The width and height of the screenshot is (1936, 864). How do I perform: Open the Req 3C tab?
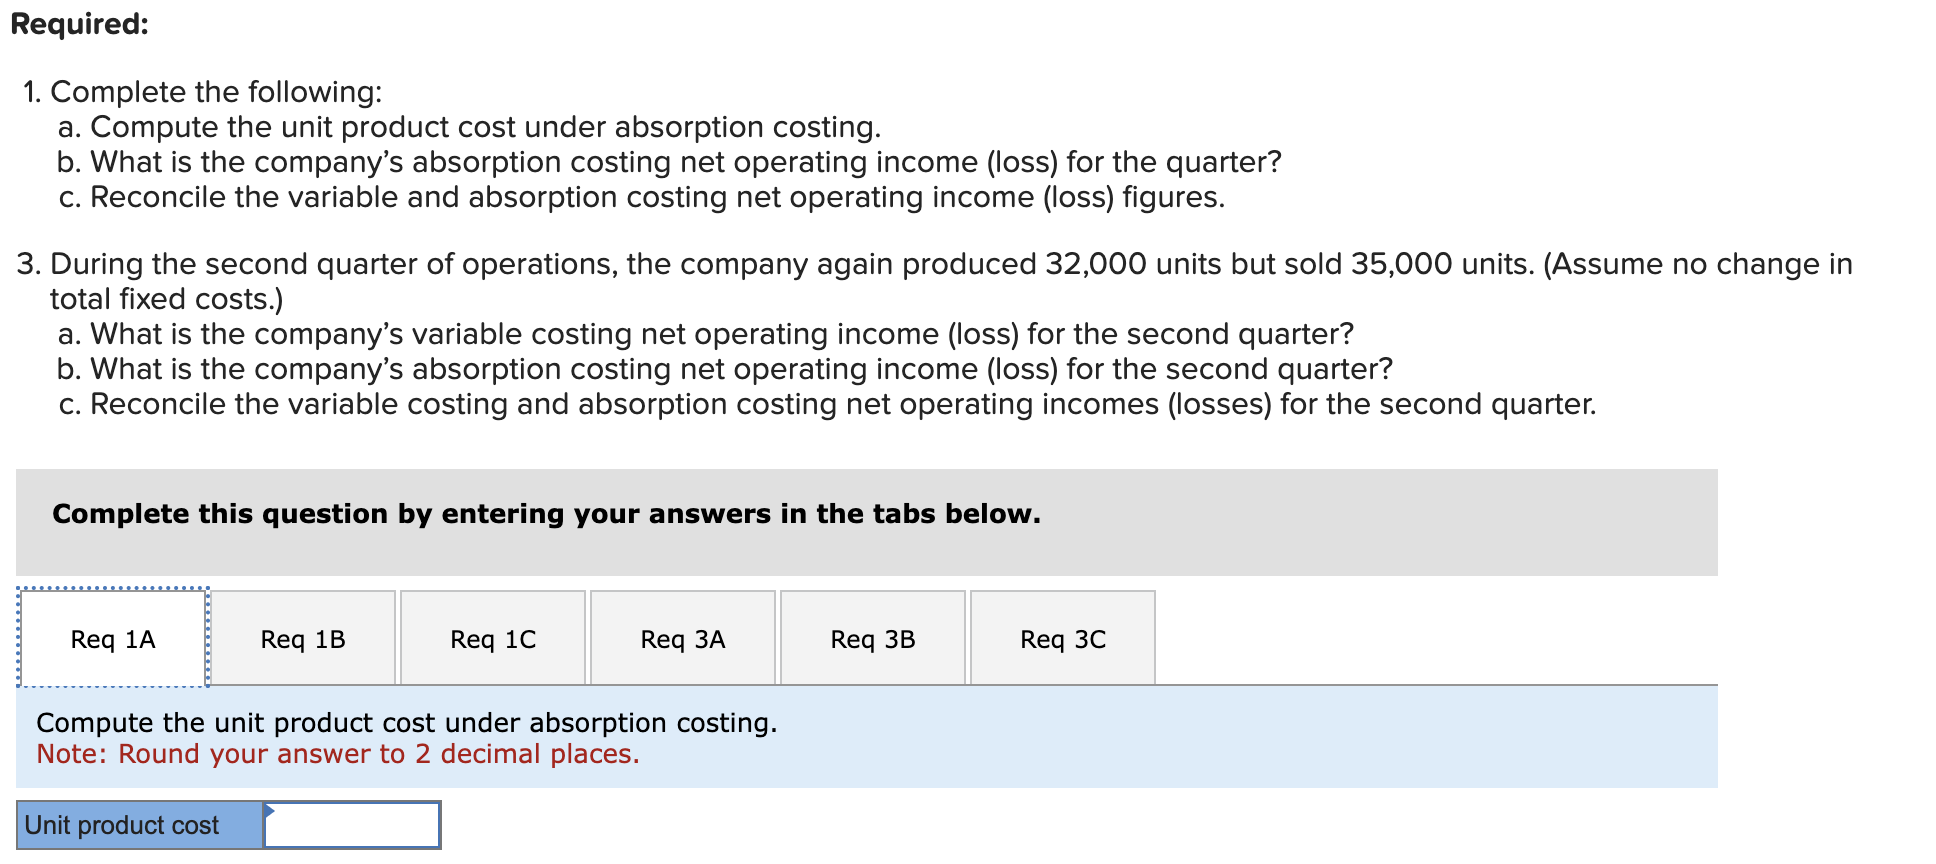(x=1062, y=639)
